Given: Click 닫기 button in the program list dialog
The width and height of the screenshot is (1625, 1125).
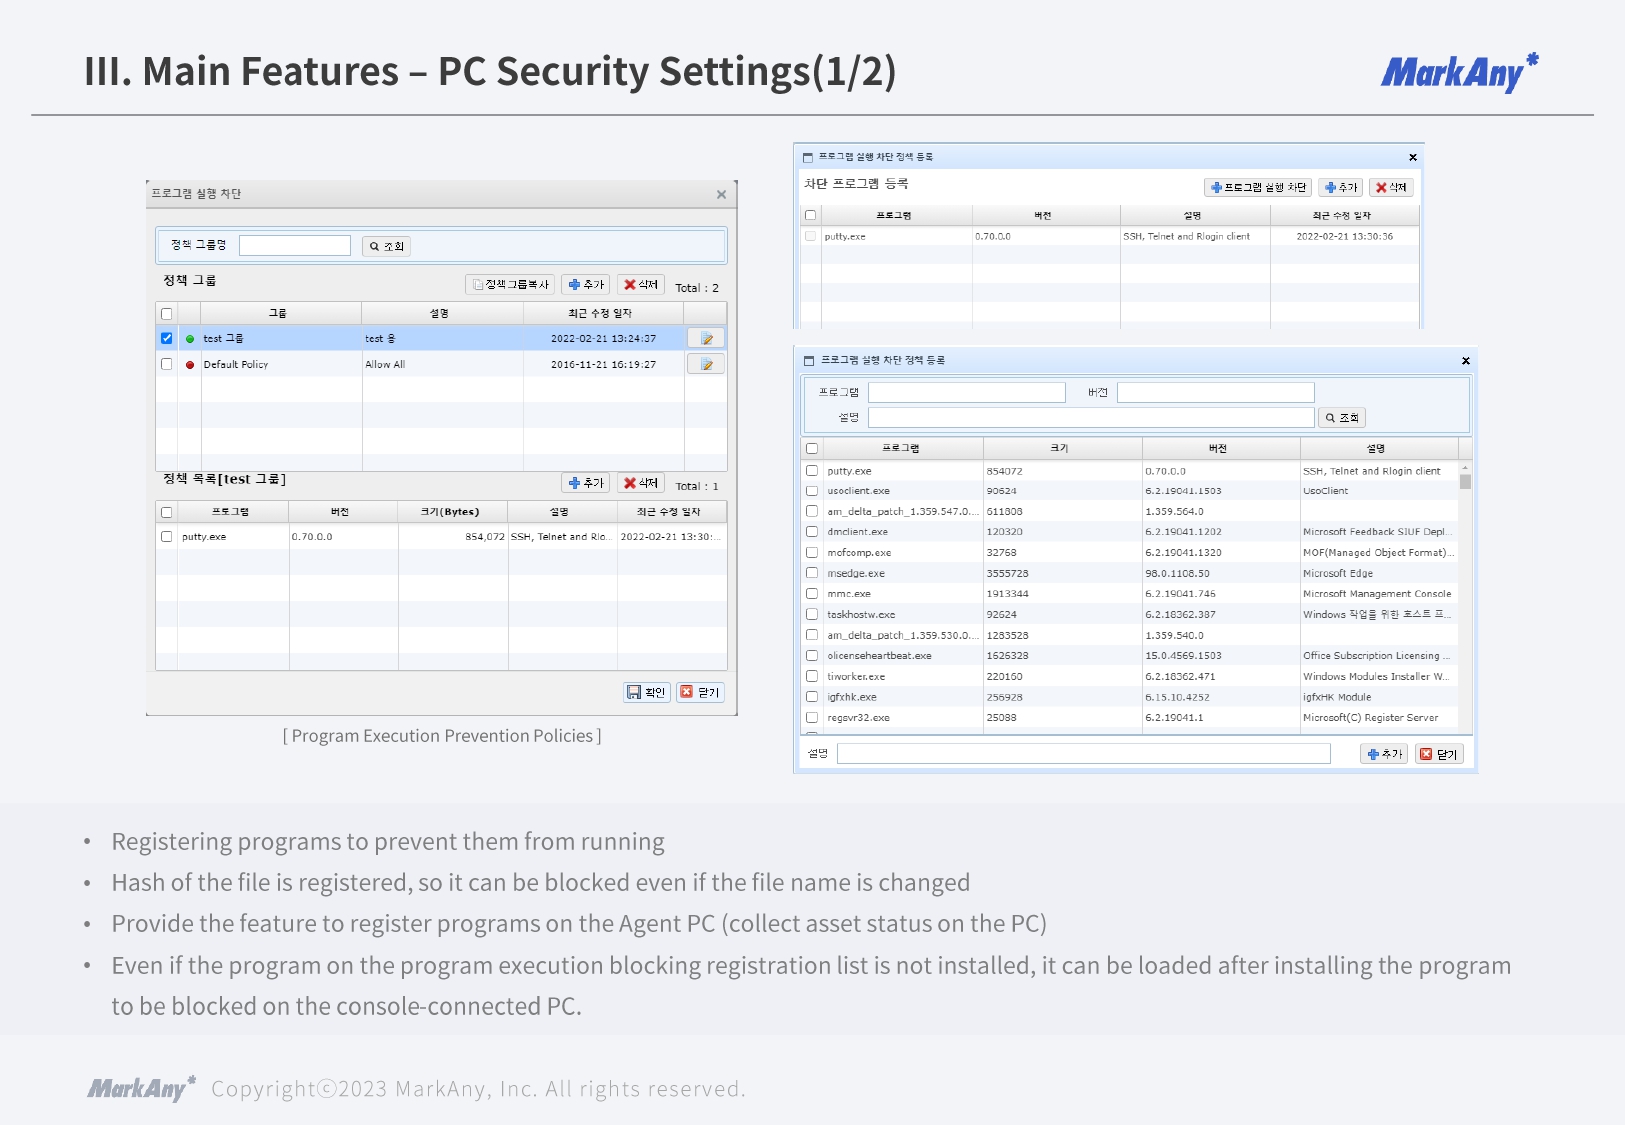Looking at the screenshot, I should (x=1439, y=754).
